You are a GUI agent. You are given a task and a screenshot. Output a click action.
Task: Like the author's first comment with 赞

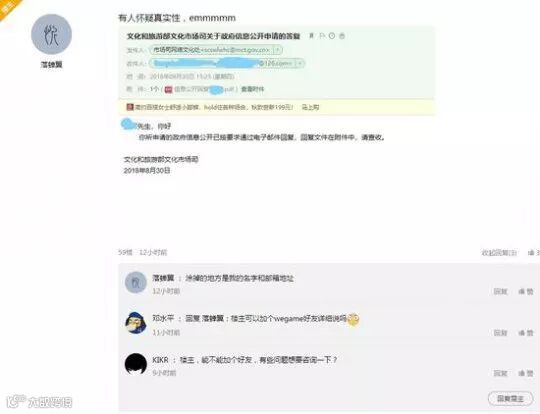coord(526,291)
